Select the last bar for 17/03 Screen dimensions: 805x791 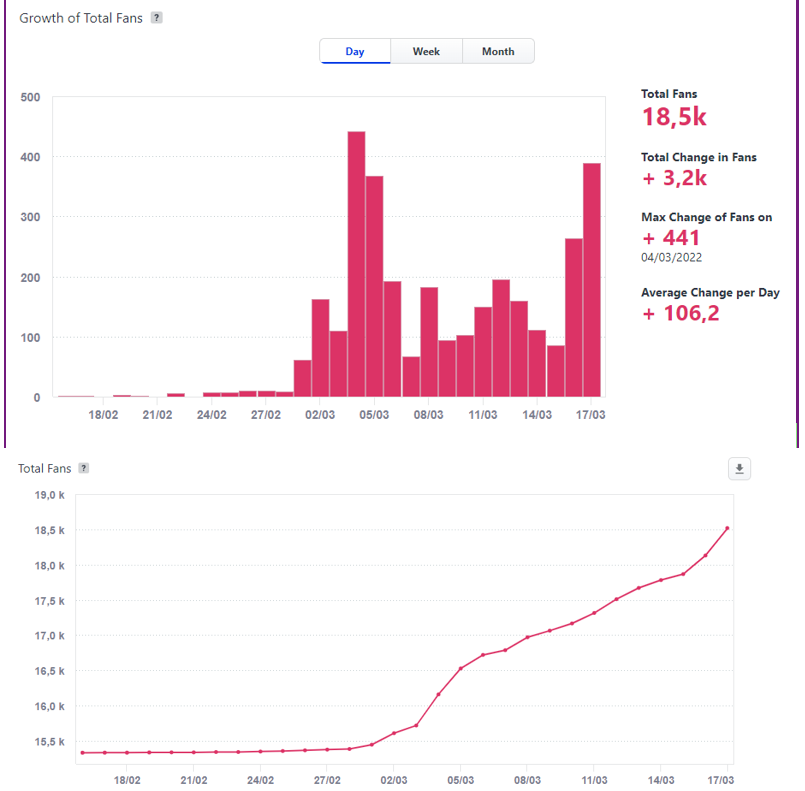(x=592, y=280)
